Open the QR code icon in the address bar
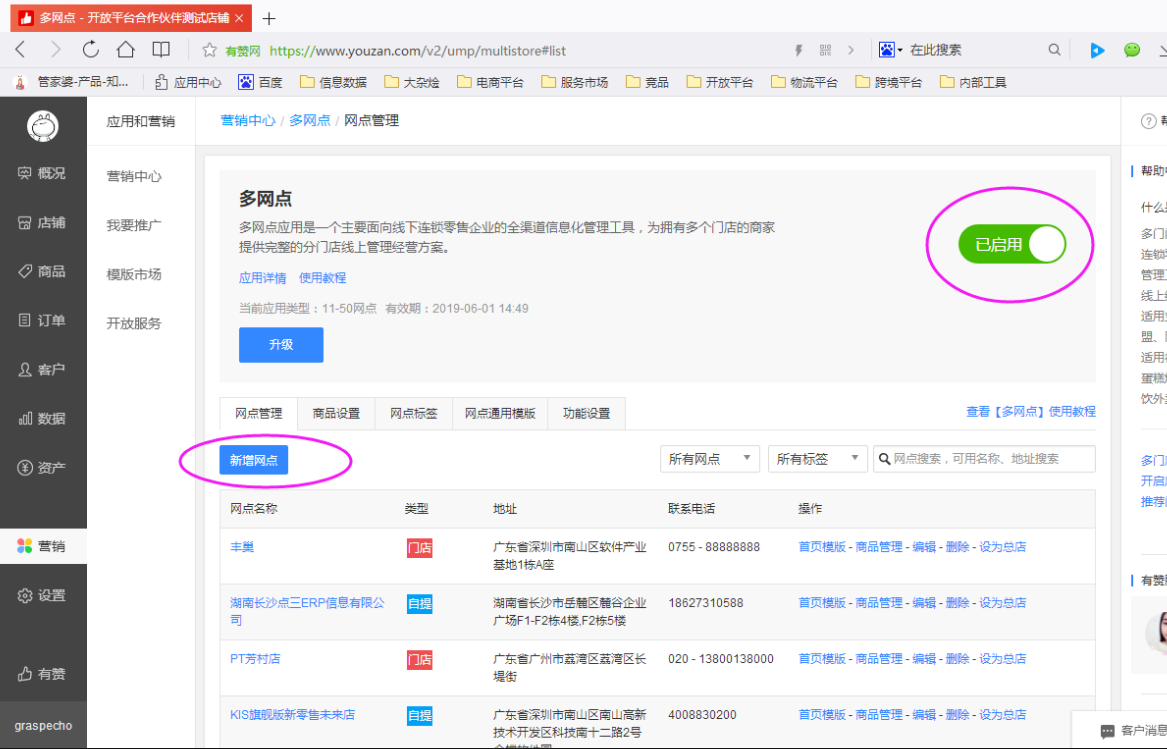 coord(825,50)
